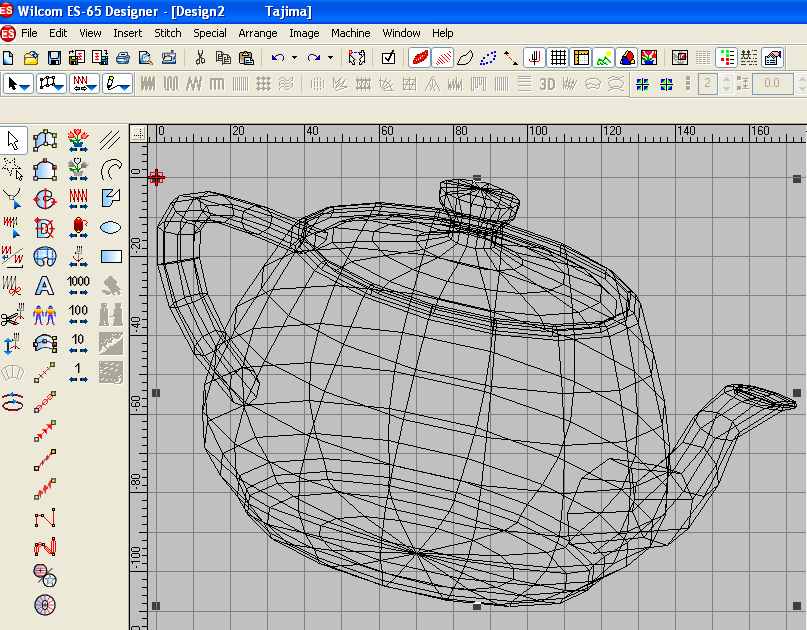Screen dimensions: 807x630
Task: Open the Stitch menu
Action: click(168, 33)
